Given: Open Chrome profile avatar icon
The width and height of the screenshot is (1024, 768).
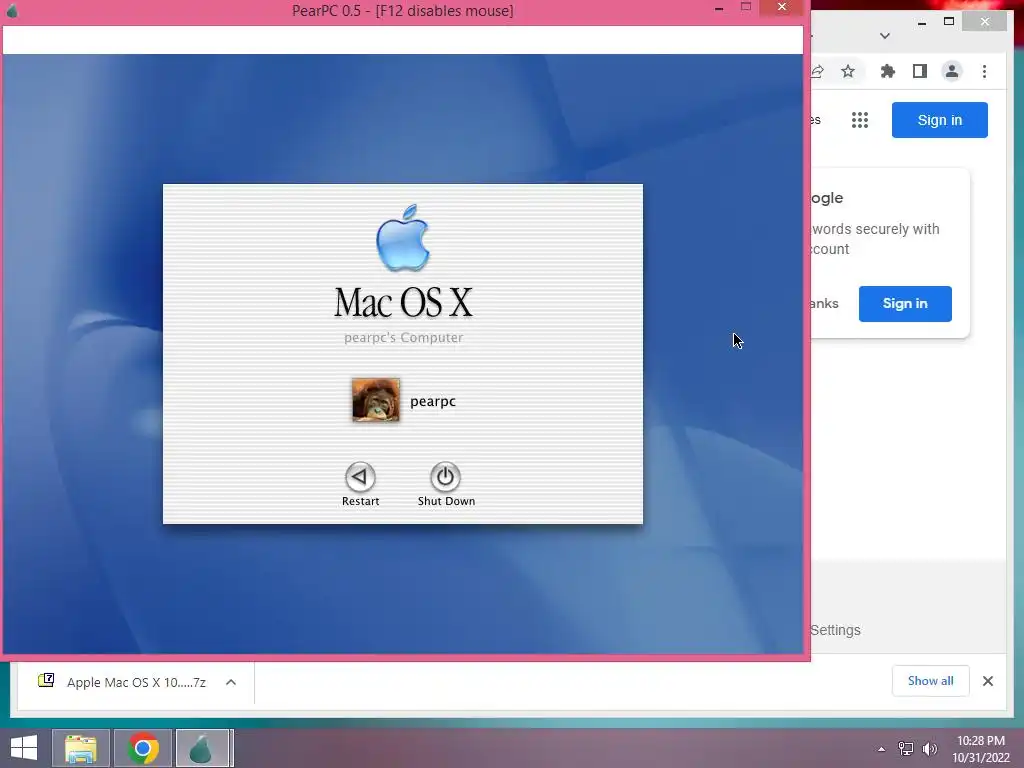Looking at the screenshot, I should [952, 71].
